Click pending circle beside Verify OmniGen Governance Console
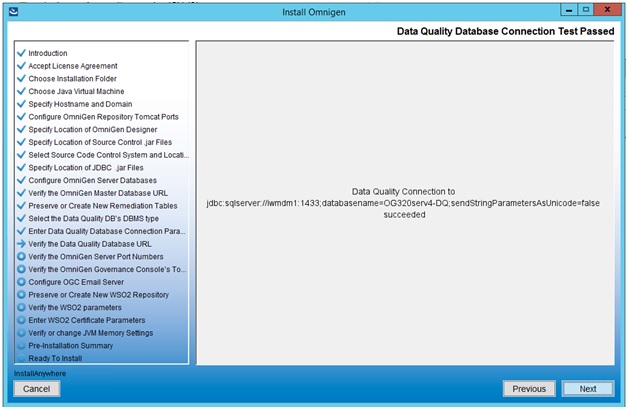The height and width of the screenshot is (409, 628). [22, 269]
